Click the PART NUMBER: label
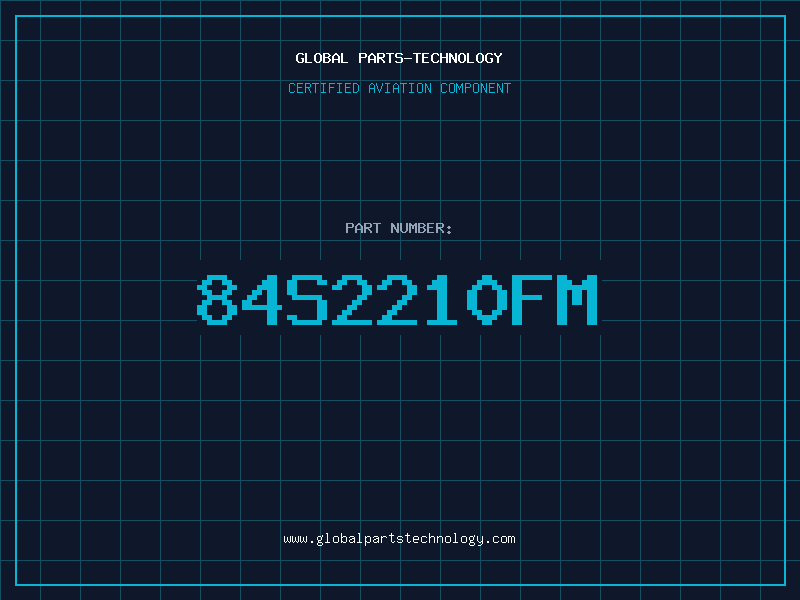The height and width of the screenshot is (600, 800). click(399, 228)
